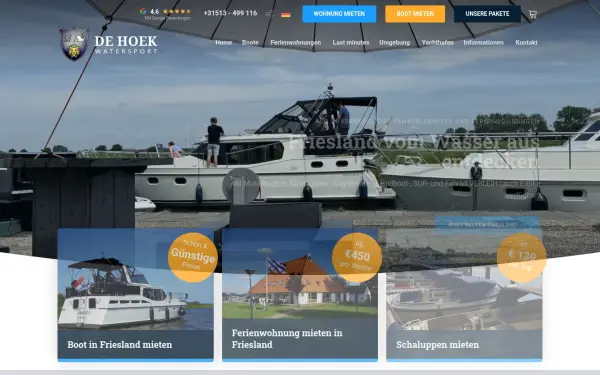Call the phone number +31513 - 499 116
This screenshot has height=375, width=600.
(x=230, y=13)
